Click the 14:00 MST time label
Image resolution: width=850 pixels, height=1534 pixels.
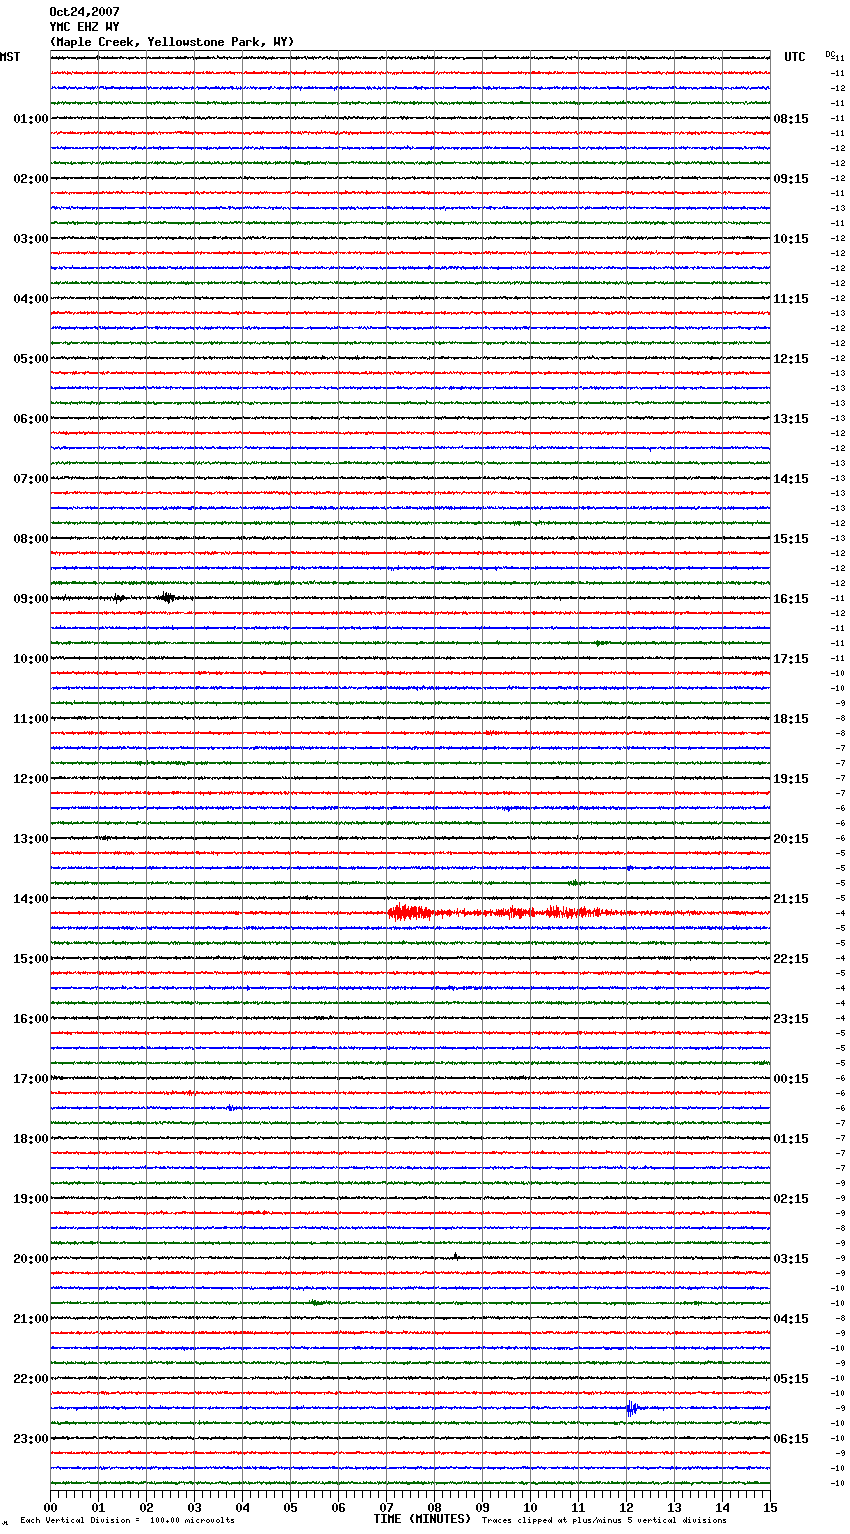(31, 899)
